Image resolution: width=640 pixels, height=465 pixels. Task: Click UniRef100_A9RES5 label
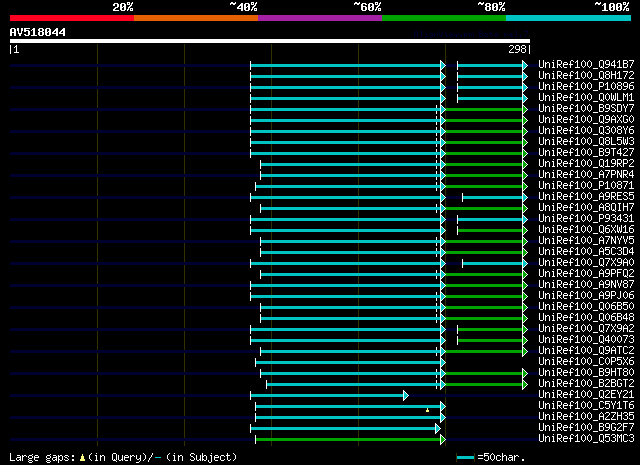tap(586, 197)
